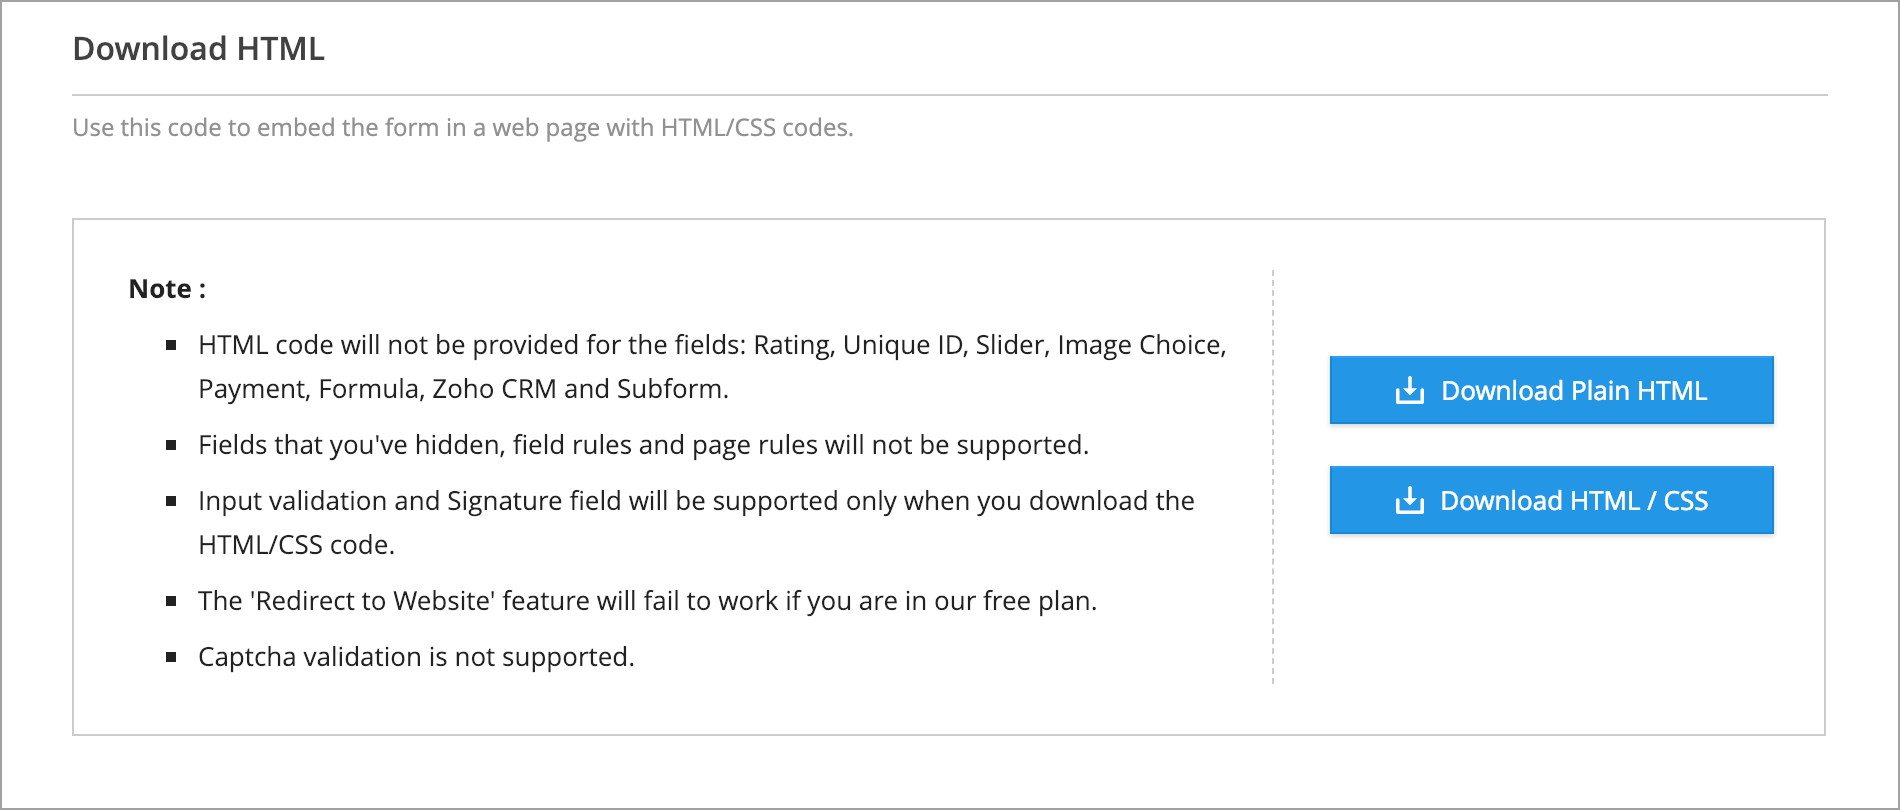Click the 'Use this code to embed' description
1900x810 pixels.
463,128
